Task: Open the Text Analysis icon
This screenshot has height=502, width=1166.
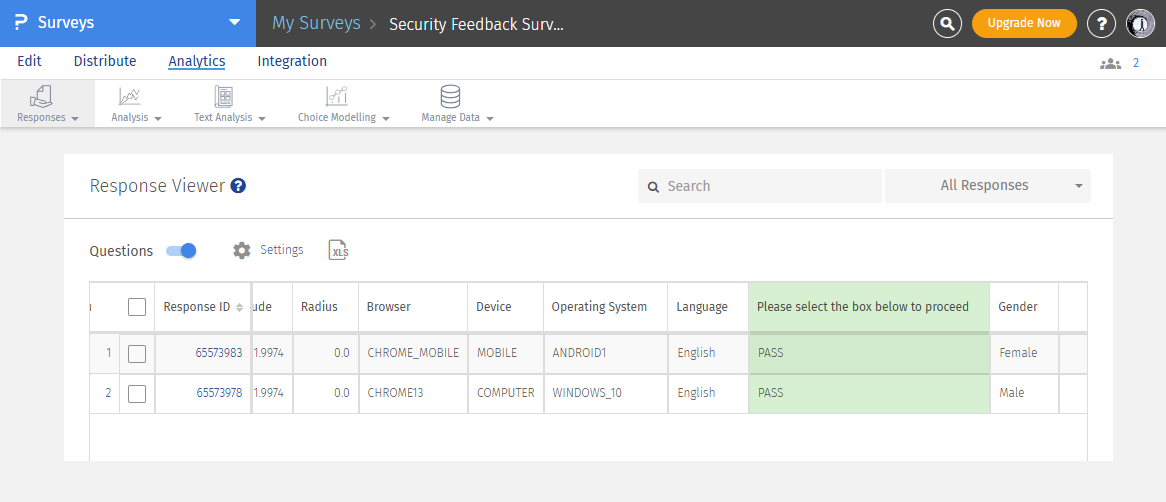Action: tap(224, 97)
